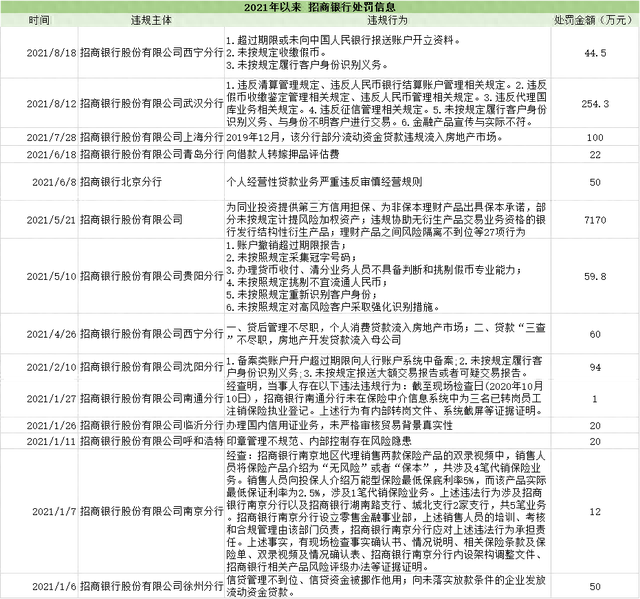Click the date cell 2021/1/6
This screenshot has width=640, height=599.
[54, 586]
